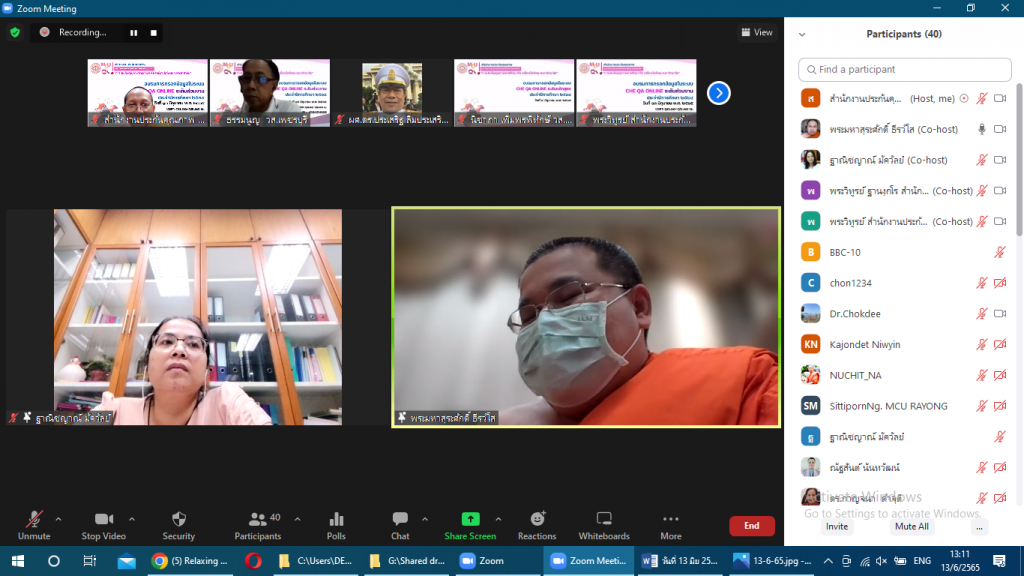Open the Reactions emoji icon
Viewport: 1024px width, 576px height.
coord(537,519)
